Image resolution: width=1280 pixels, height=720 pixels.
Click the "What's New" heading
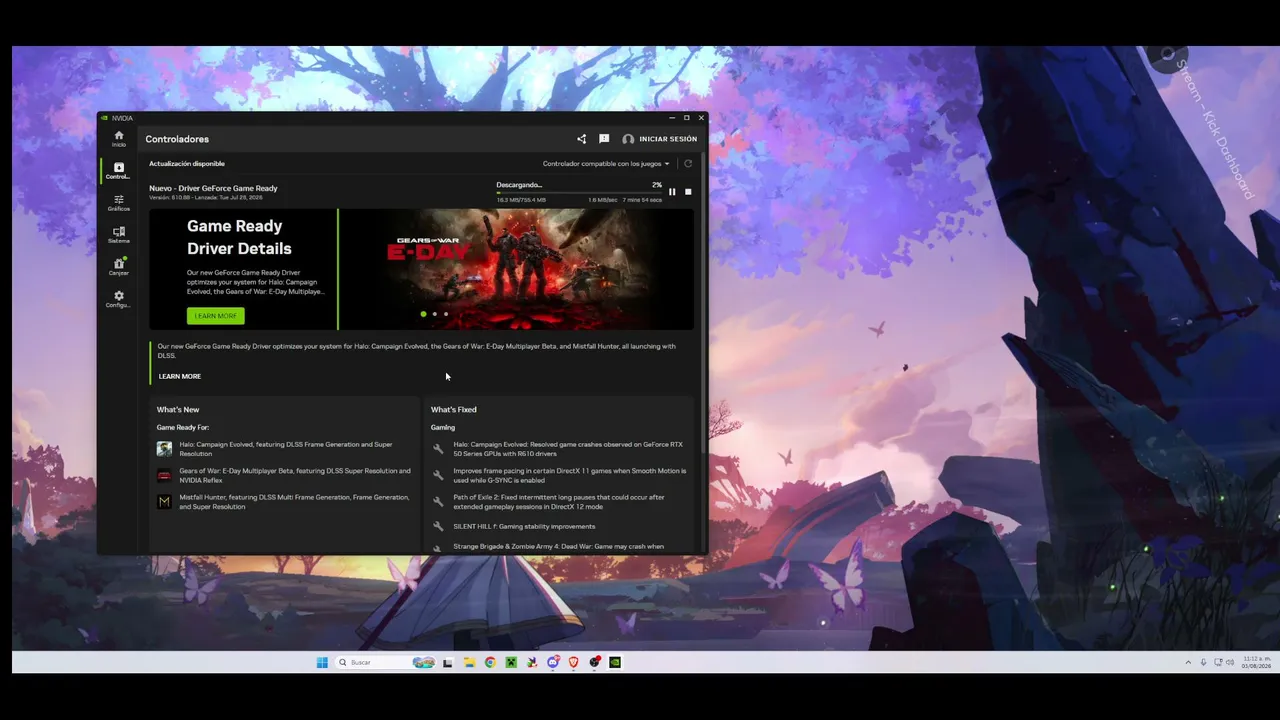(178, 409)
